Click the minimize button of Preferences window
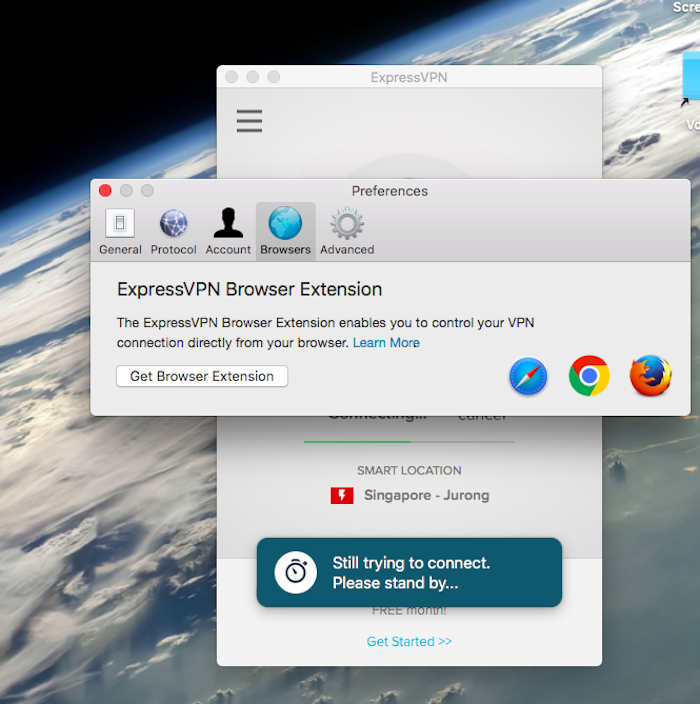 [126, 190]
